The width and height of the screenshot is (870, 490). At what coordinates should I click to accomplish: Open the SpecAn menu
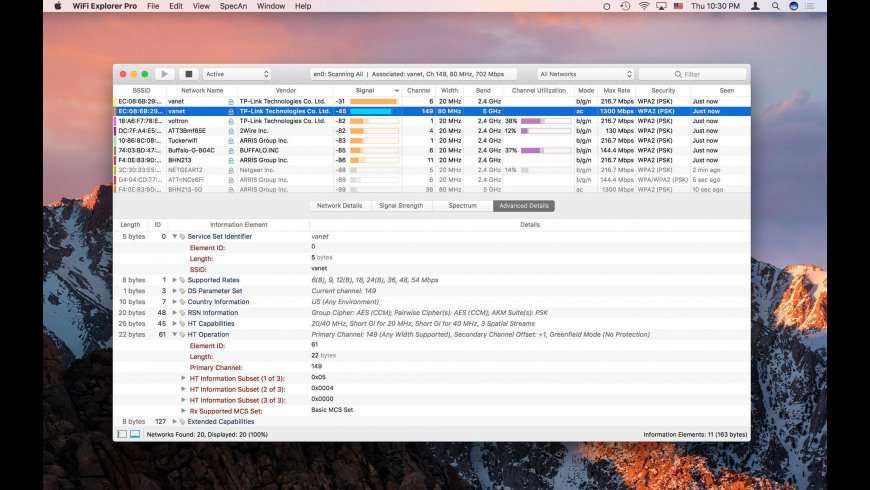tap(233, 6)
